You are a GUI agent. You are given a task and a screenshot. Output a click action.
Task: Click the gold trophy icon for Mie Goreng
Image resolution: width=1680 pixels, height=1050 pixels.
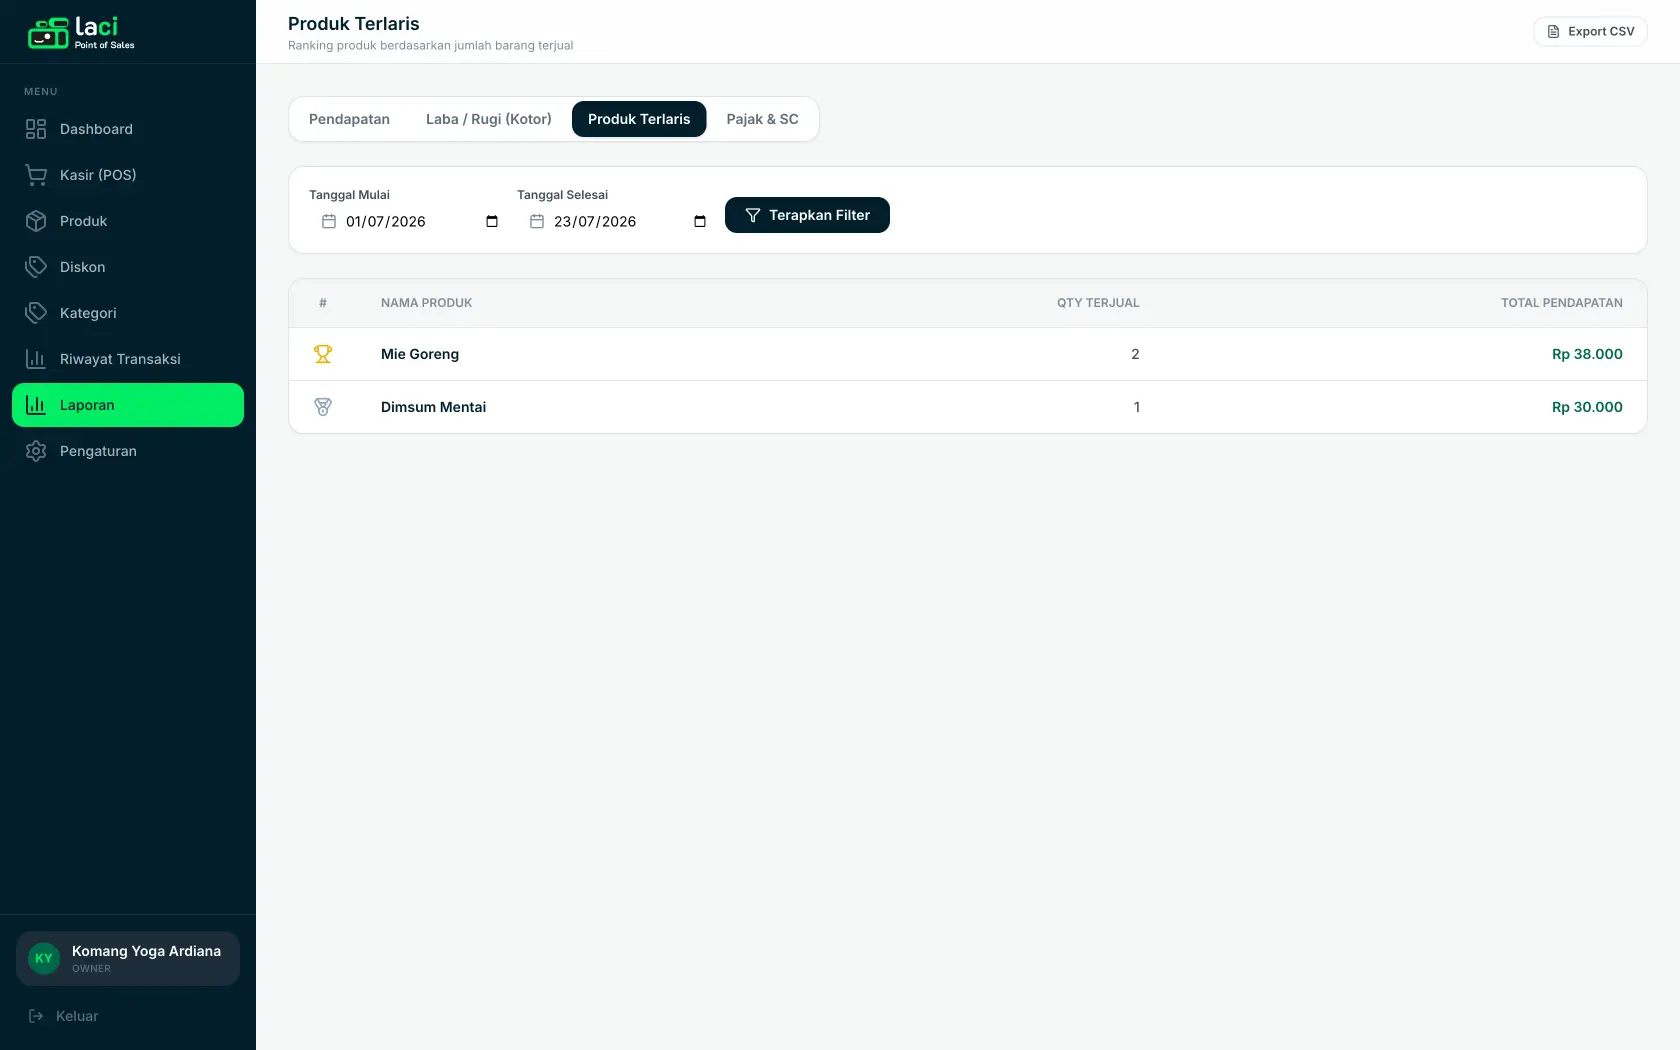pos(323,354)
